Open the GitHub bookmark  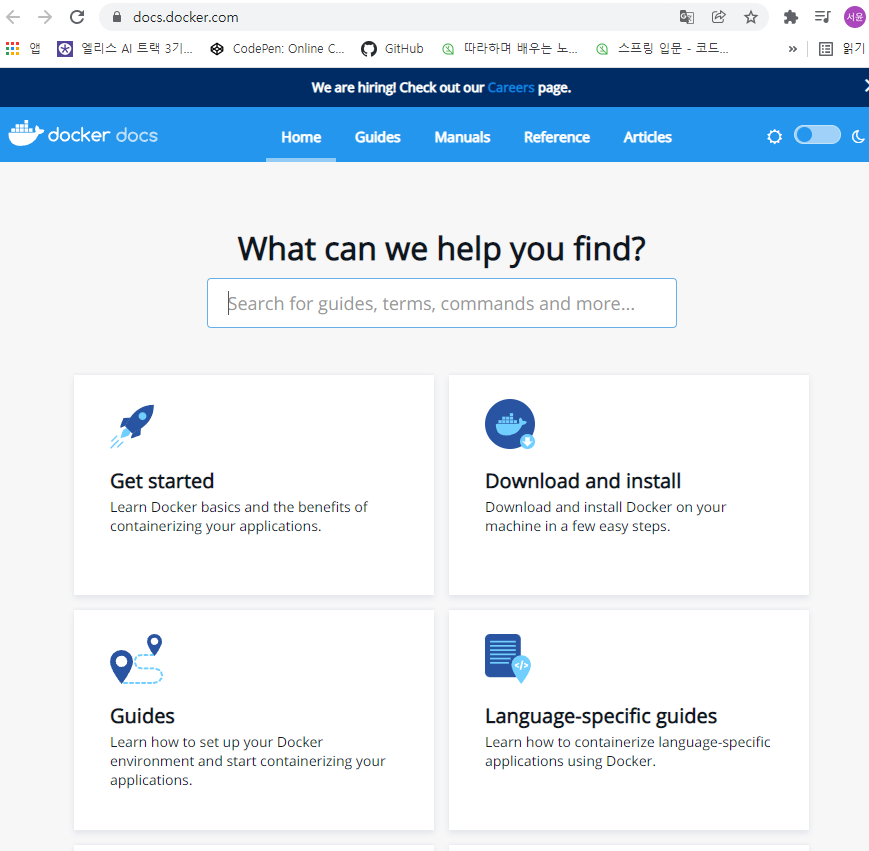pyautogui.click(x=392, y=49)
